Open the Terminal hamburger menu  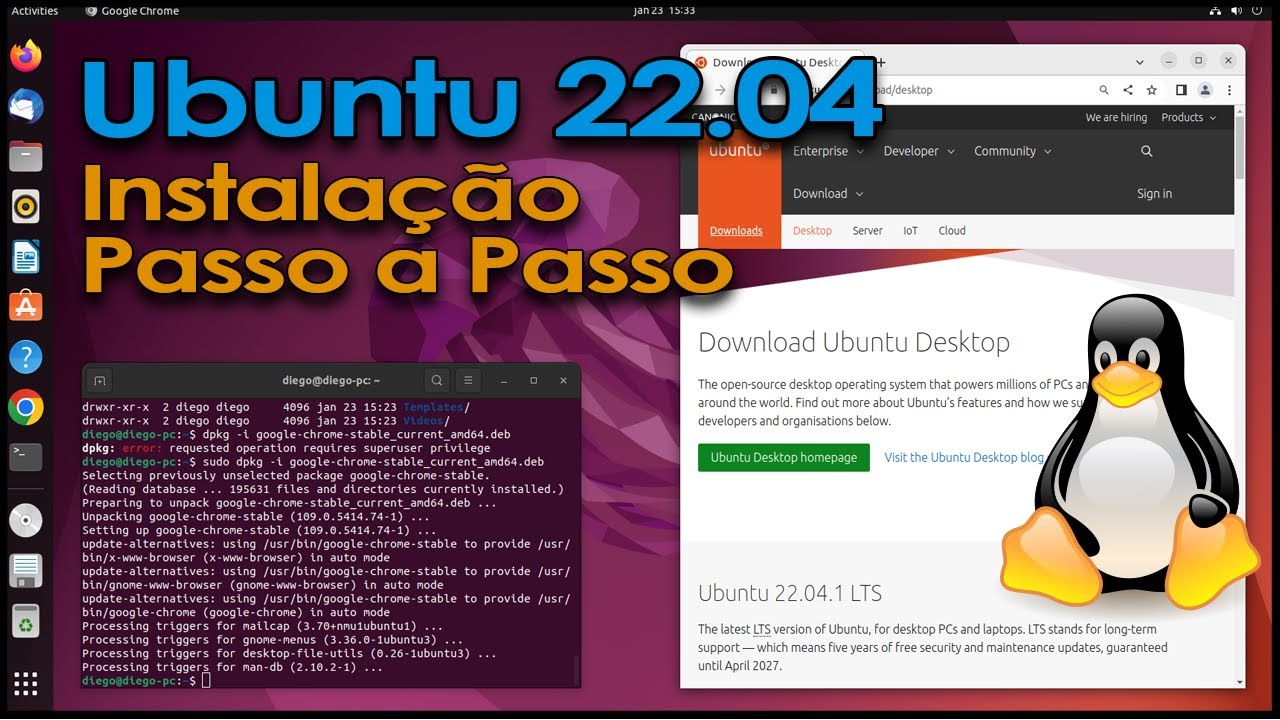[468, 380]
